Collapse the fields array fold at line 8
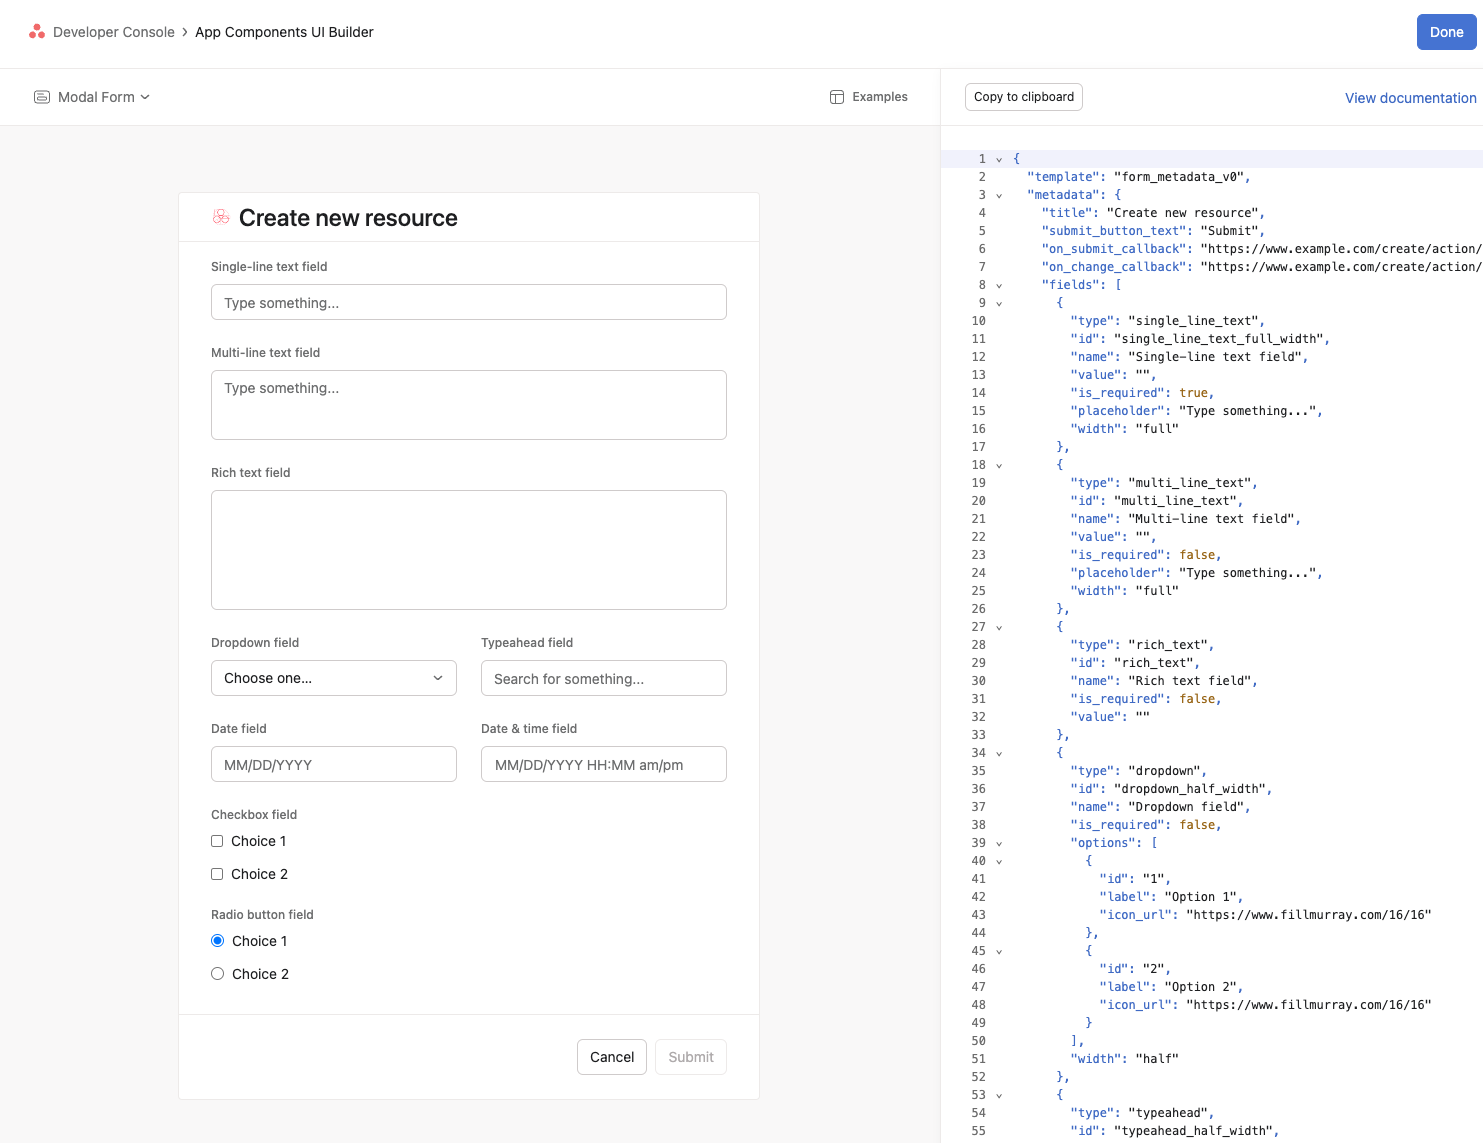The image size is (1483, 1143). (999, 285)
